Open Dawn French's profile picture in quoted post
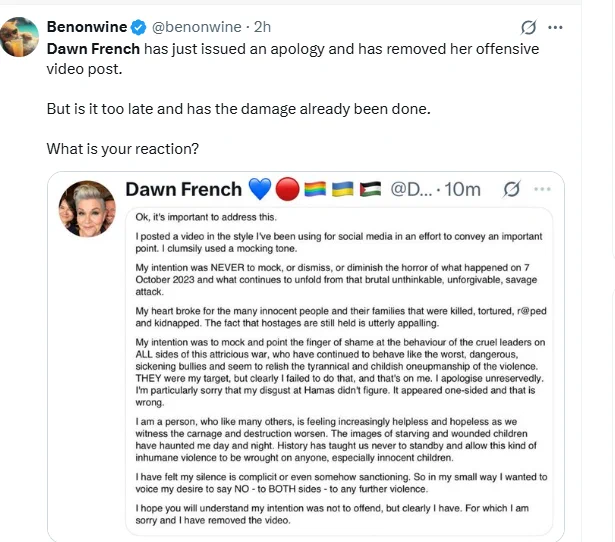 point(87,209)
